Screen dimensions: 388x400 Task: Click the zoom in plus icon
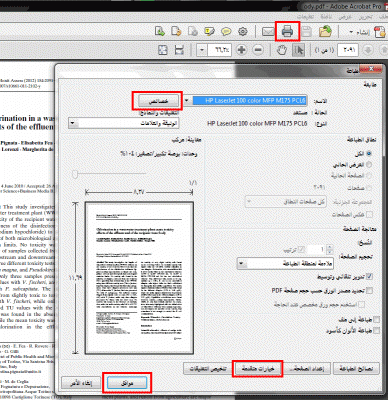(241, 50)
